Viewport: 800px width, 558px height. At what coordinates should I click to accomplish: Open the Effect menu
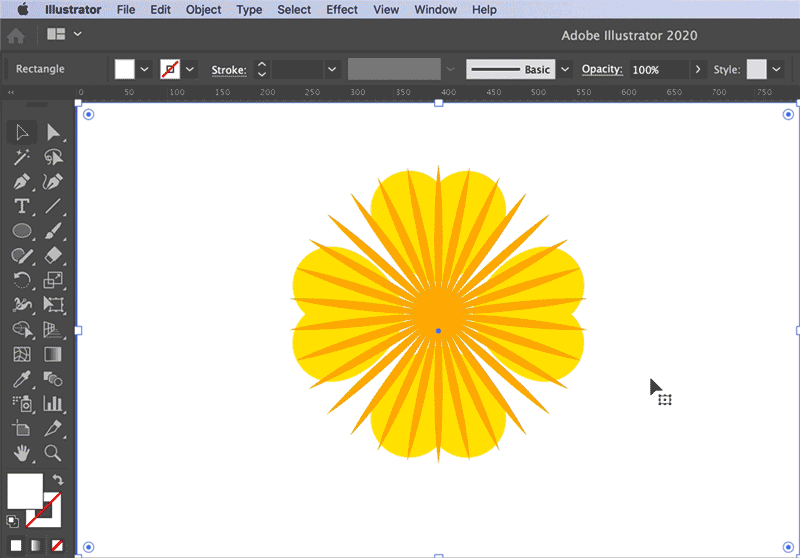342,10
